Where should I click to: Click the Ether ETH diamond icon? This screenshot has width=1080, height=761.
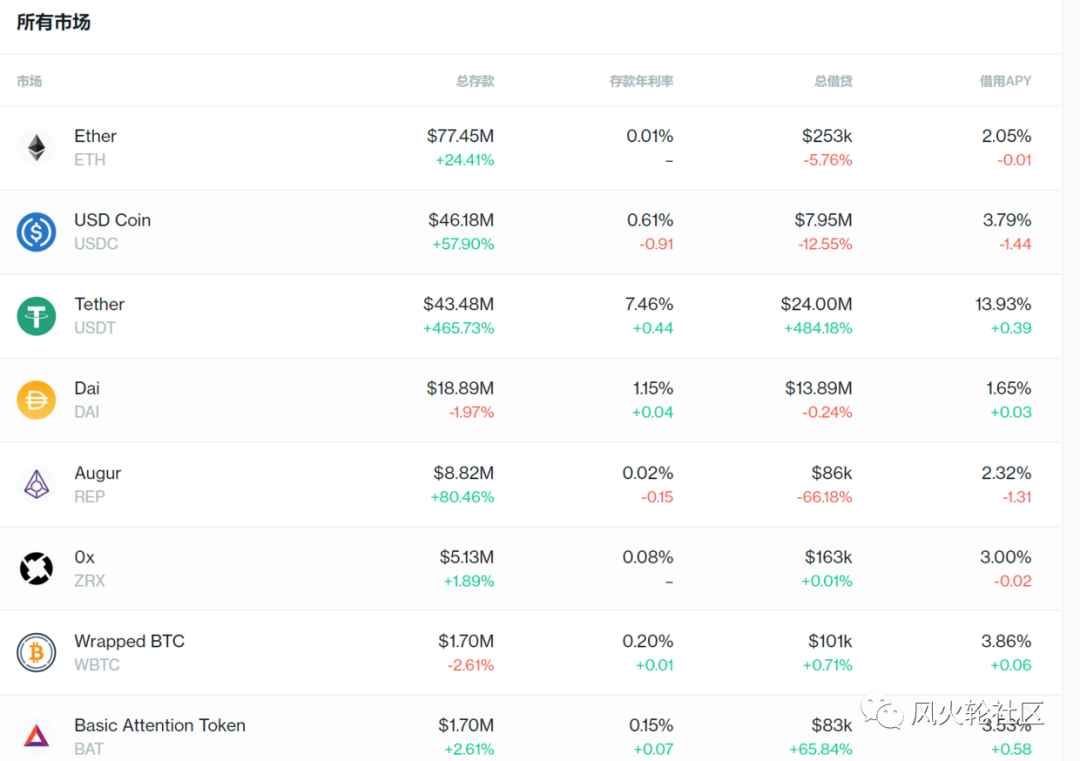37,147
